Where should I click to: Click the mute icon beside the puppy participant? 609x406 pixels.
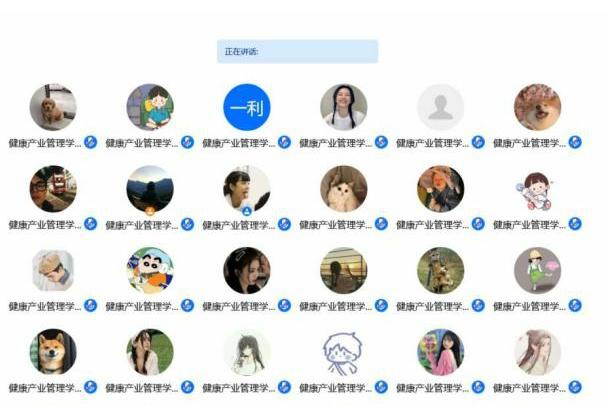click(x=90, y=142)
